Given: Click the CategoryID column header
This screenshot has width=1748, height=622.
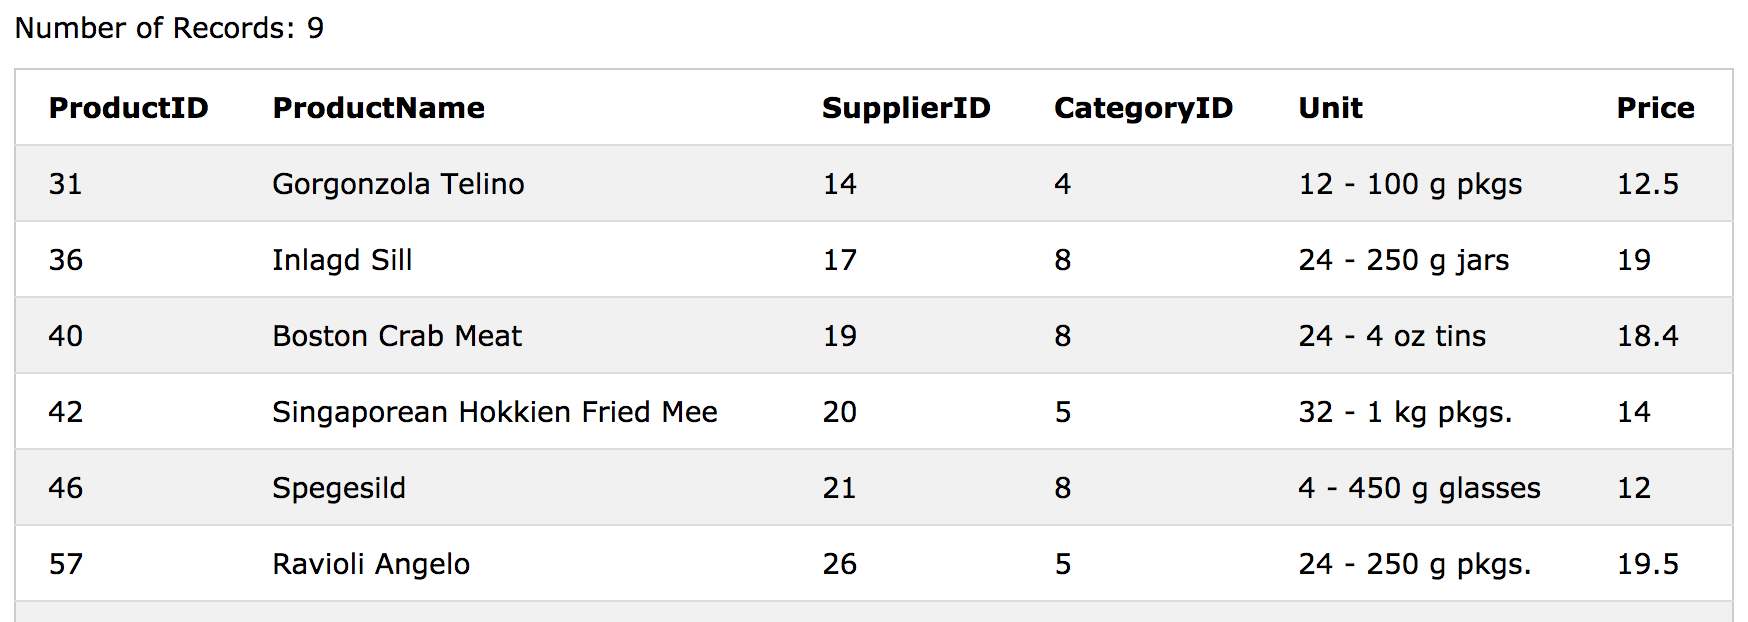Looking at the screenshot, I should click(x=1143, y=108).
